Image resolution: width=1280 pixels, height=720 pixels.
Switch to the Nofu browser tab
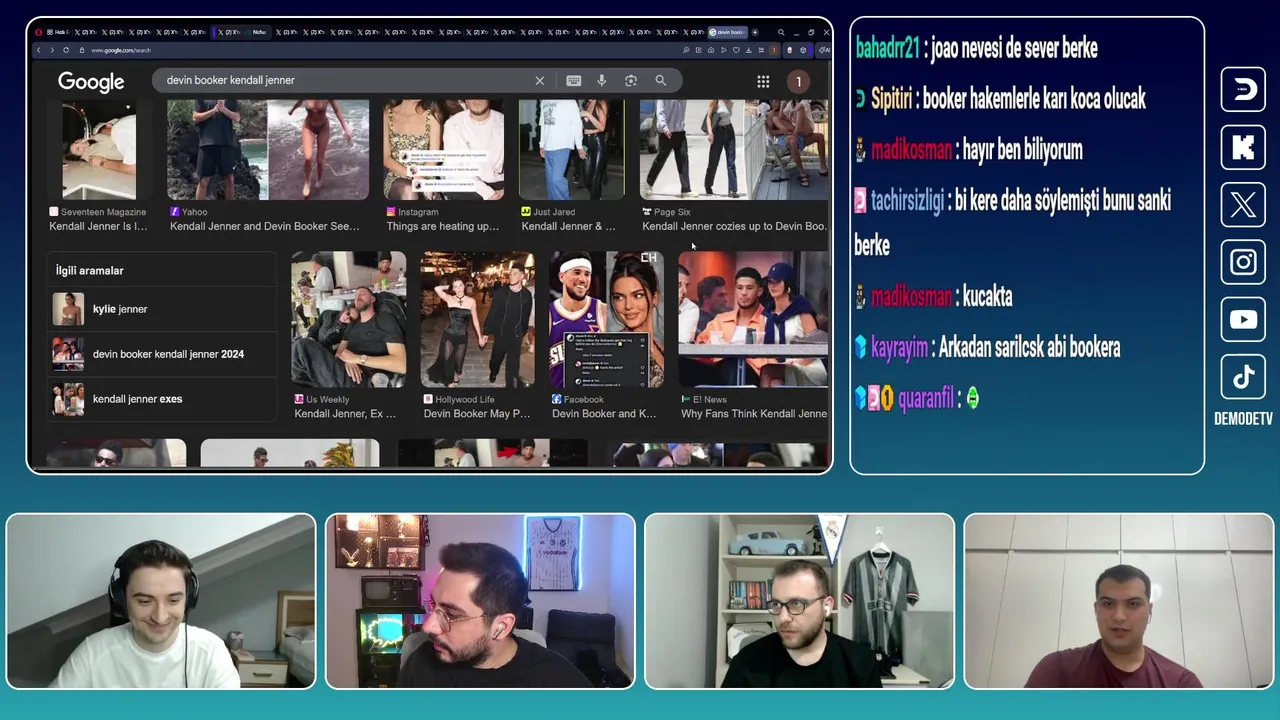coord(258,32)
